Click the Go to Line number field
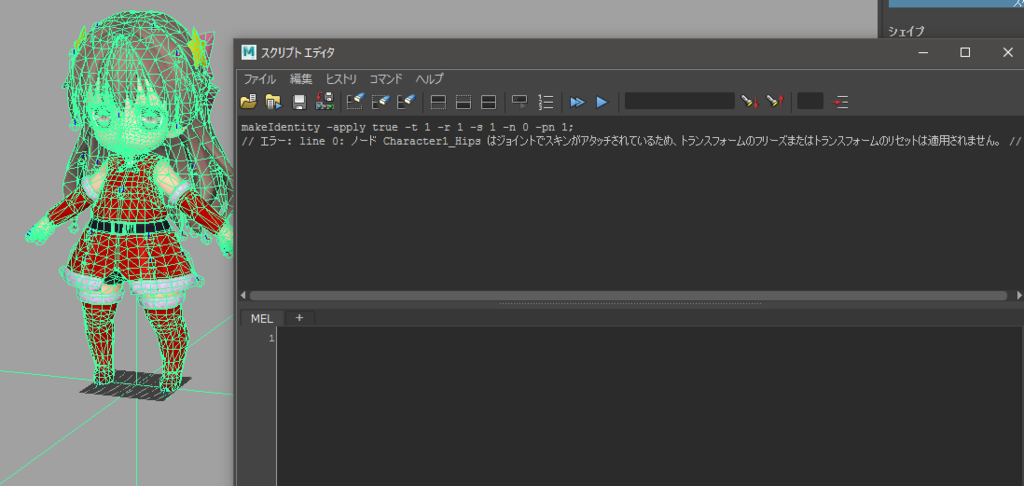Image resolution: width=1024 pixels, height=486 pixels. tap(810, 101)
